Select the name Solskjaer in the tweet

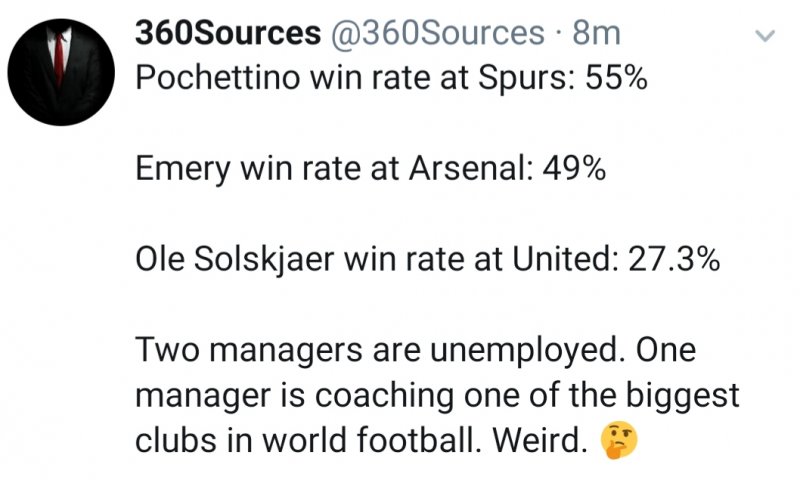264,260
